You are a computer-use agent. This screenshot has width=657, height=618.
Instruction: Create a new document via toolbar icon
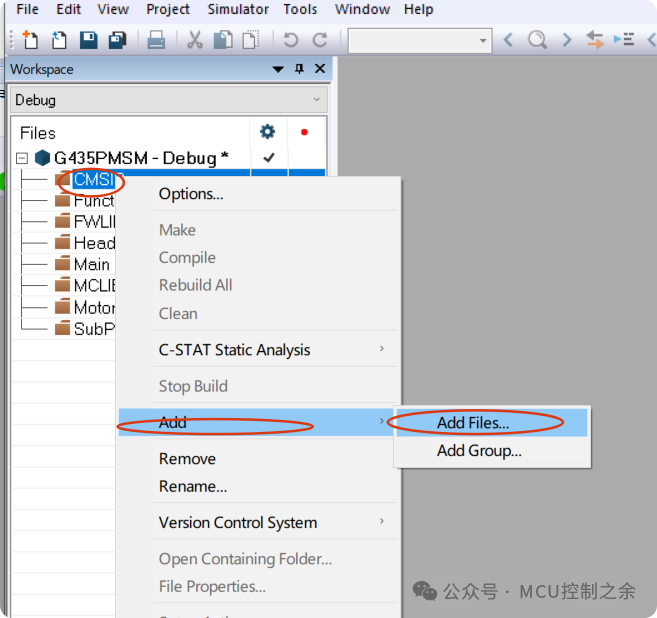click(30, 40)
